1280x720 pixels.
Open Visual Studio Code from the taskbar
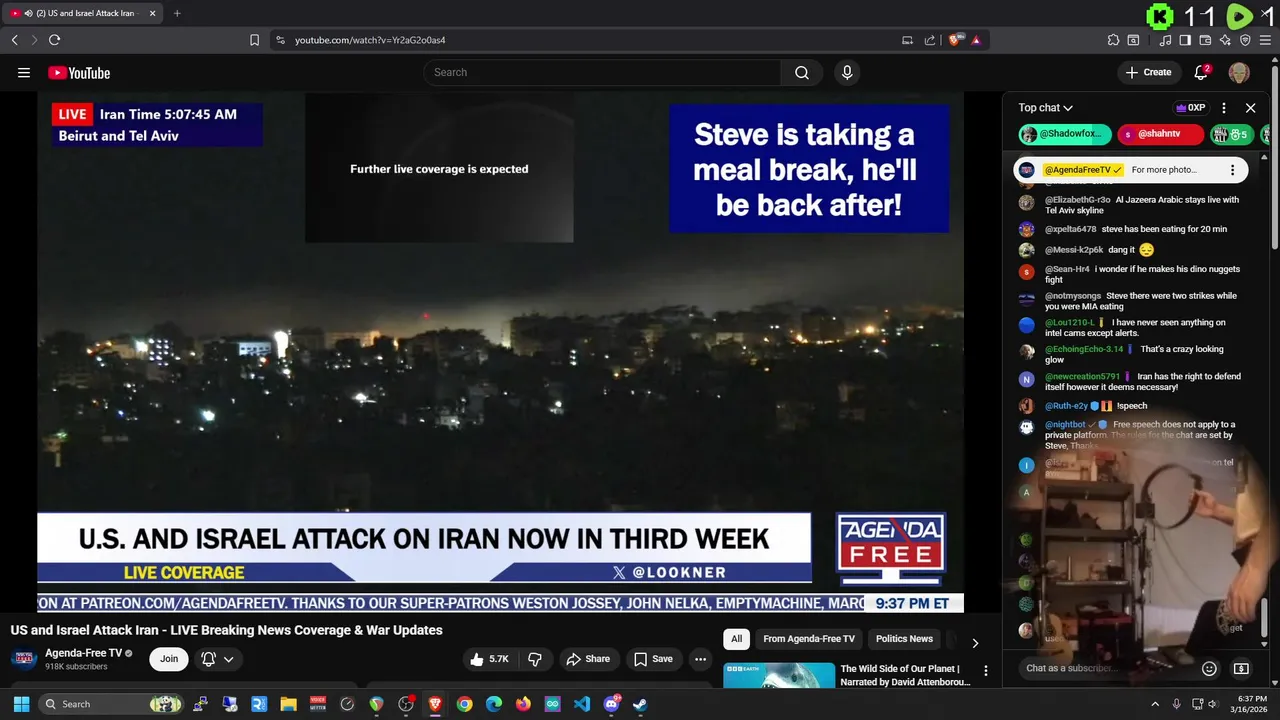tap(582, 704)
